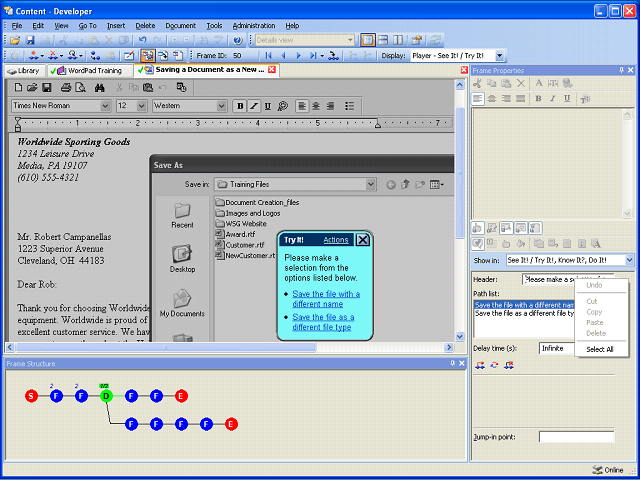
Task: Select the green D node in Frame Structure
Action: click(x=106, y=396)
